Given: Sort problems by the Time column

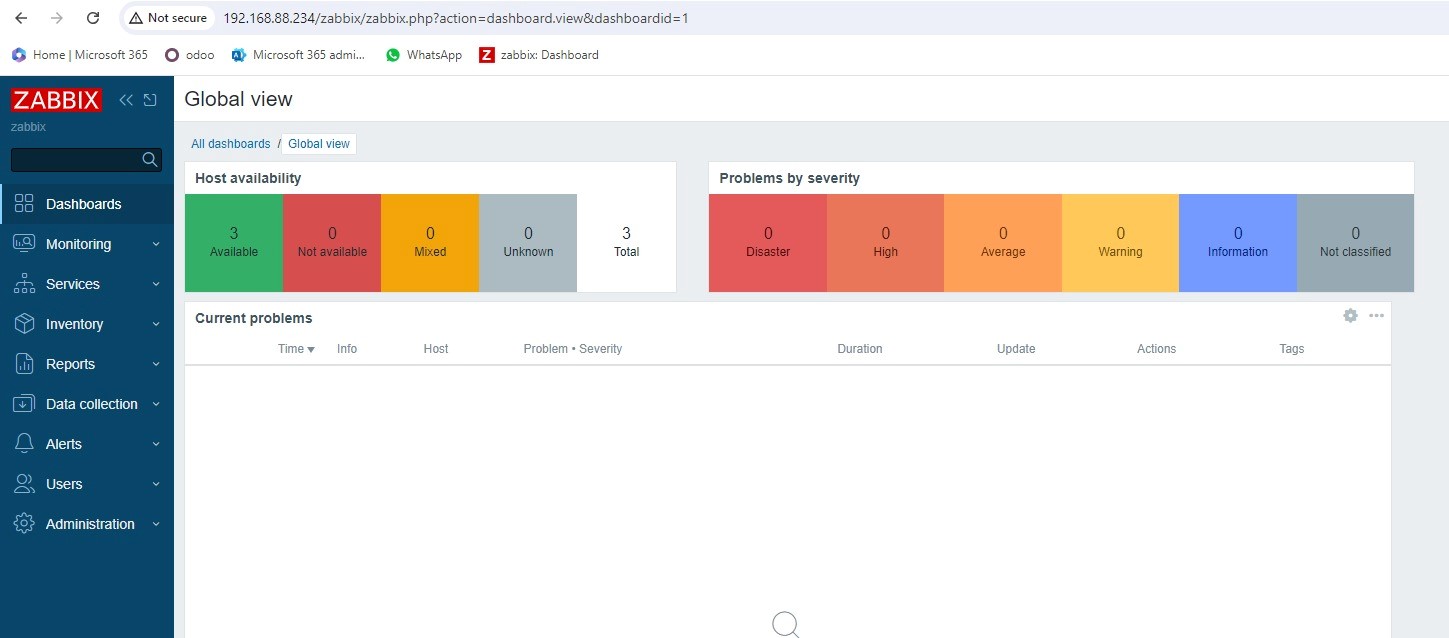Looking at the screenshot, I should (295, 349).
